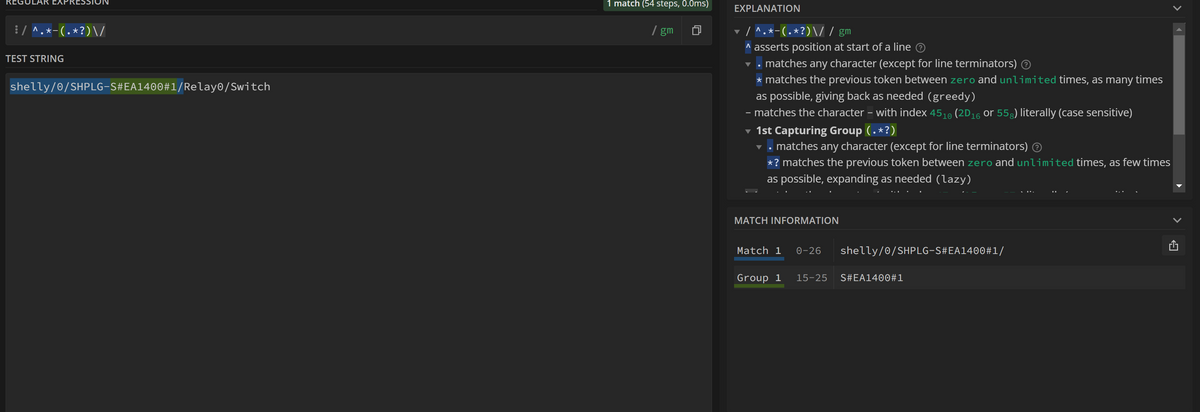The width and height of the screenshot is (1200, 412).
Task: Click the 'lazy' quantifier explanation line
Action: coord(968,170)
